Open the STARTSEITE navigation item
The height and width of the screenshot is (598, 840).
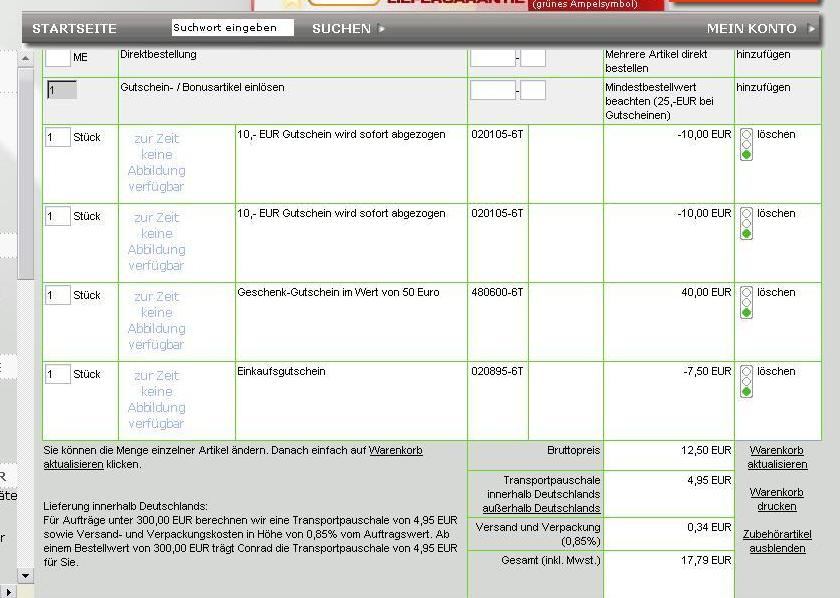pos(74,28)
